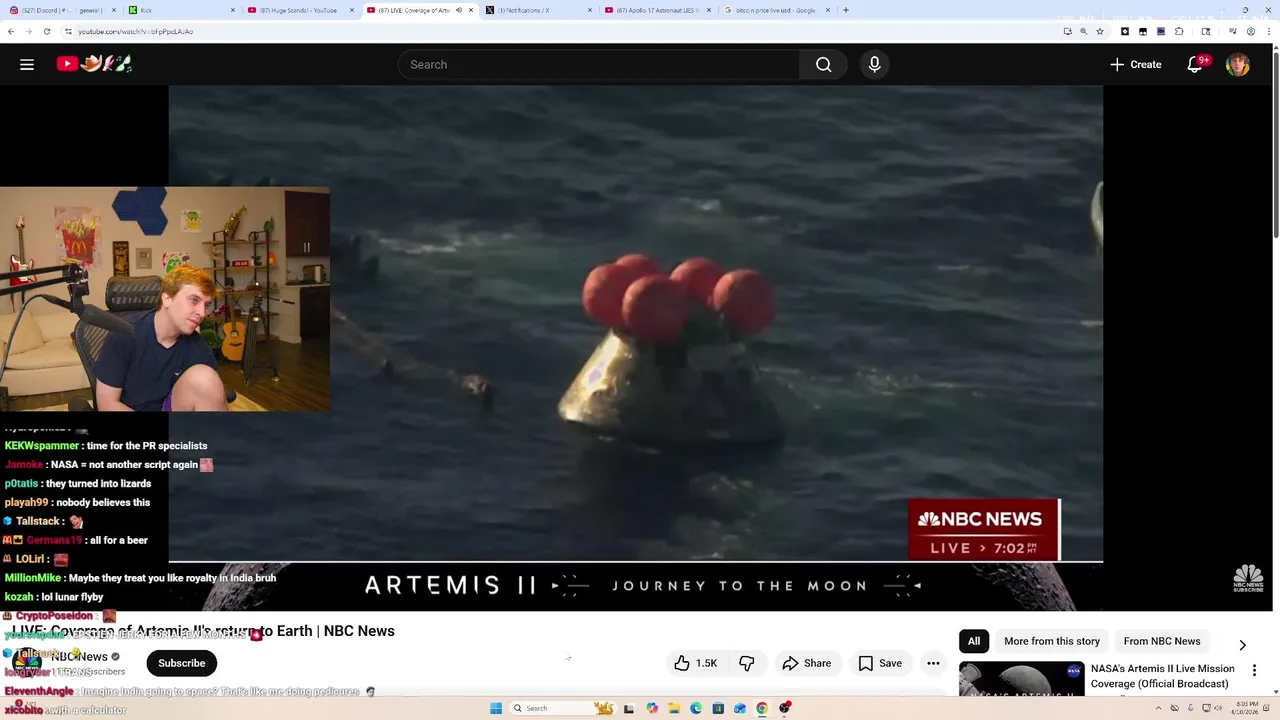Start voice search with the microphone

[874, 64]
